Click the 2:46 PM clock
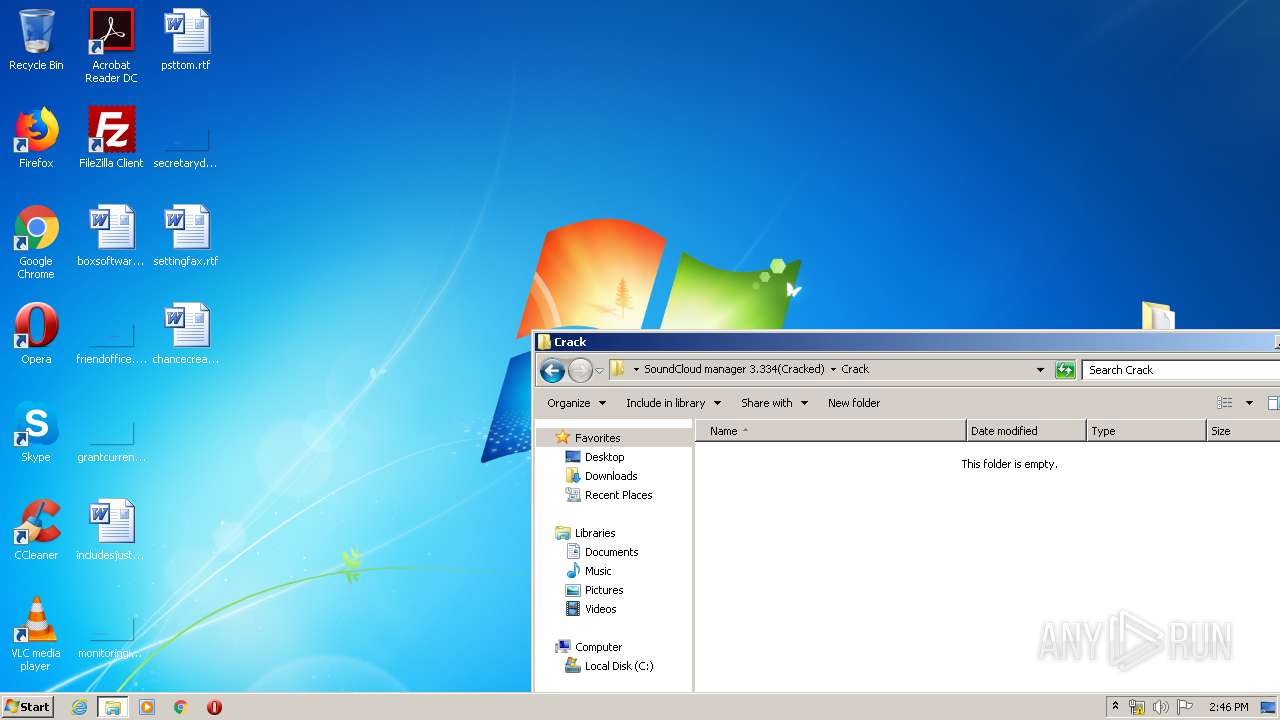1280x720 pixels. pyautogui.click(x=1228, y=707)
